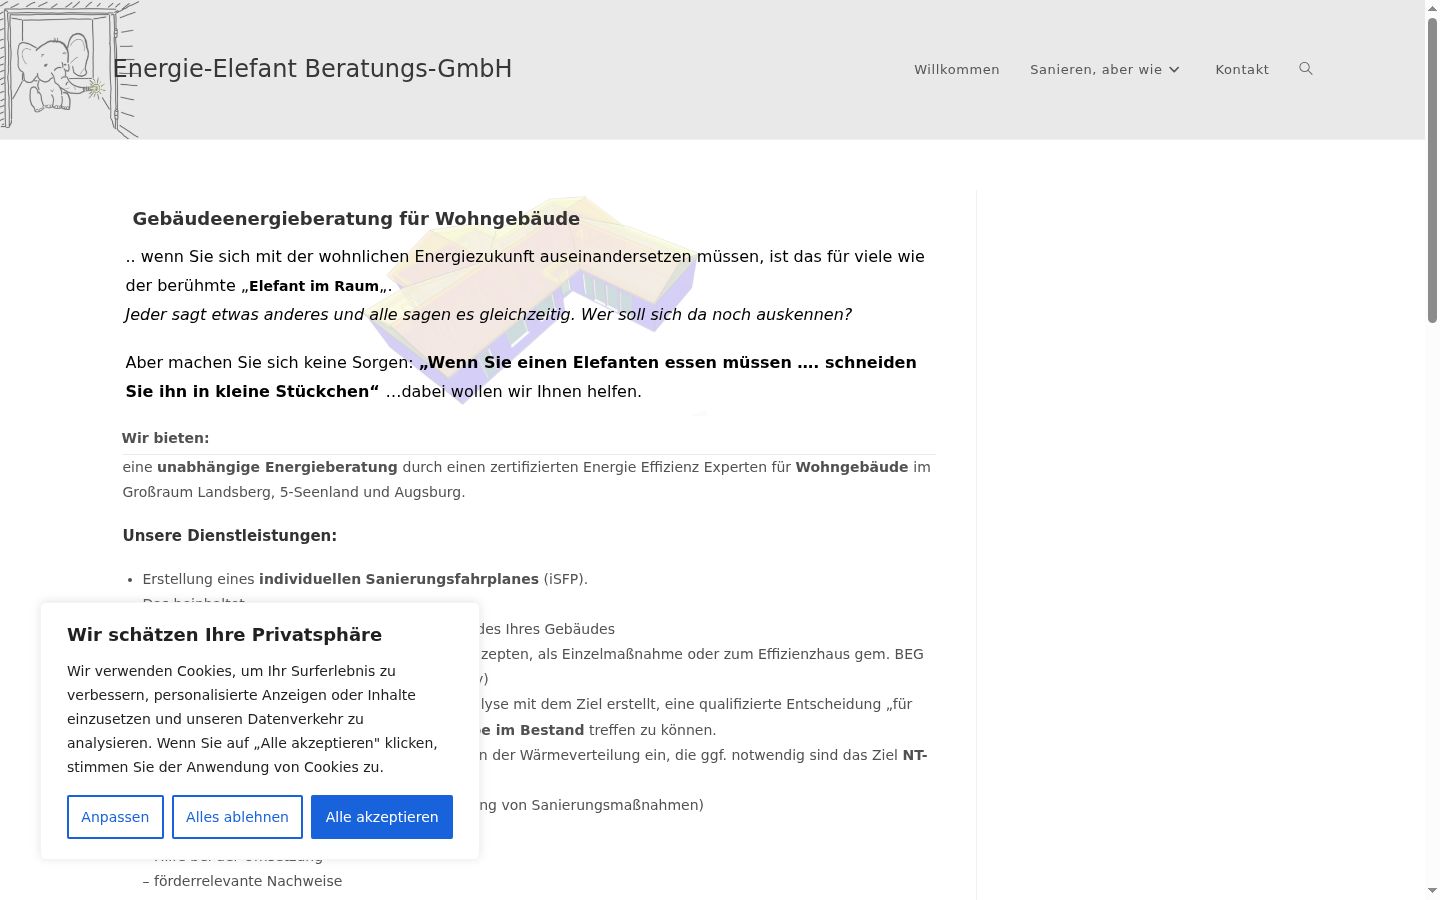This screenshot has width=1440, height=900.
Task: Open the Sanieren, aber wie menu
Action: tap(1105, 69)
